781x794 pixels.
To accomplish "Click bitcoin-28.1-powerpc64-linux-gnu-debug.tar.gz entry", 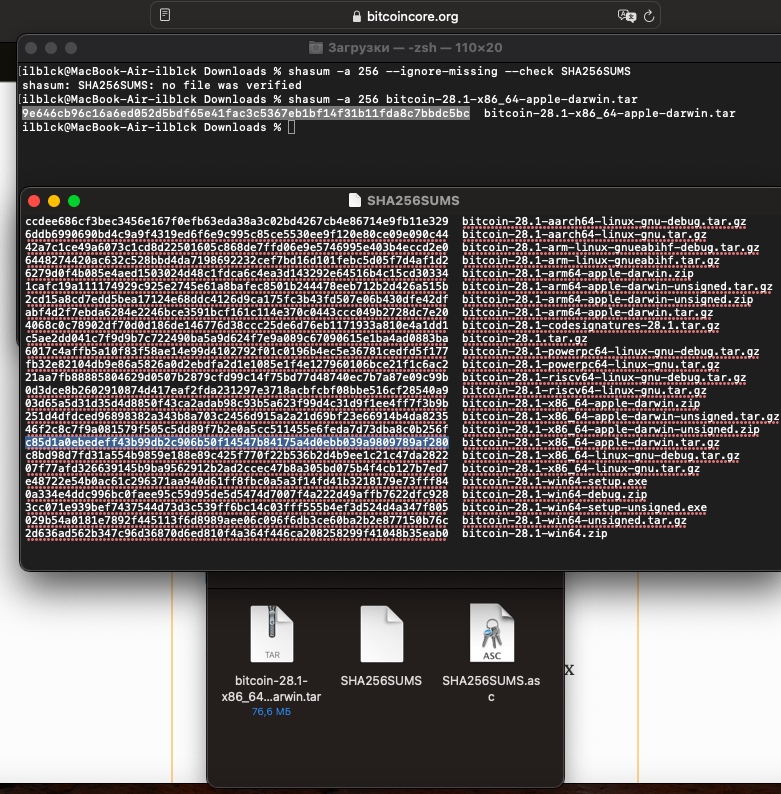I will pyautogui.click(x=610, y=351).
